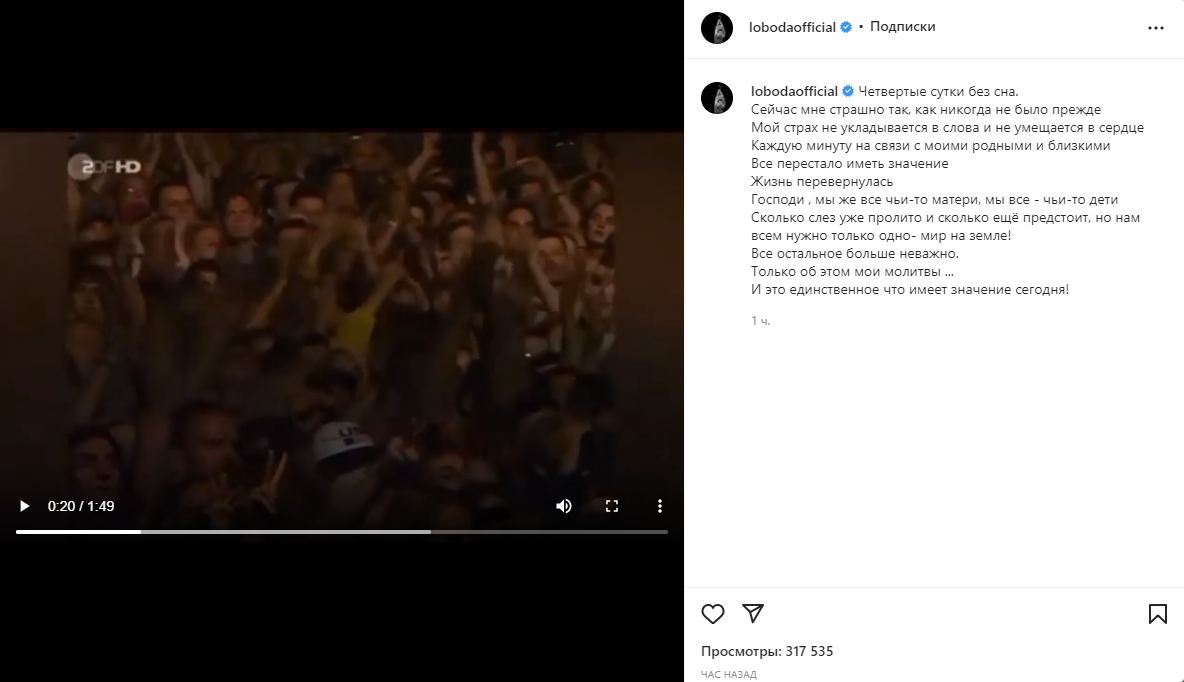Open lobodaofficial link in the caption

point(794,91)
